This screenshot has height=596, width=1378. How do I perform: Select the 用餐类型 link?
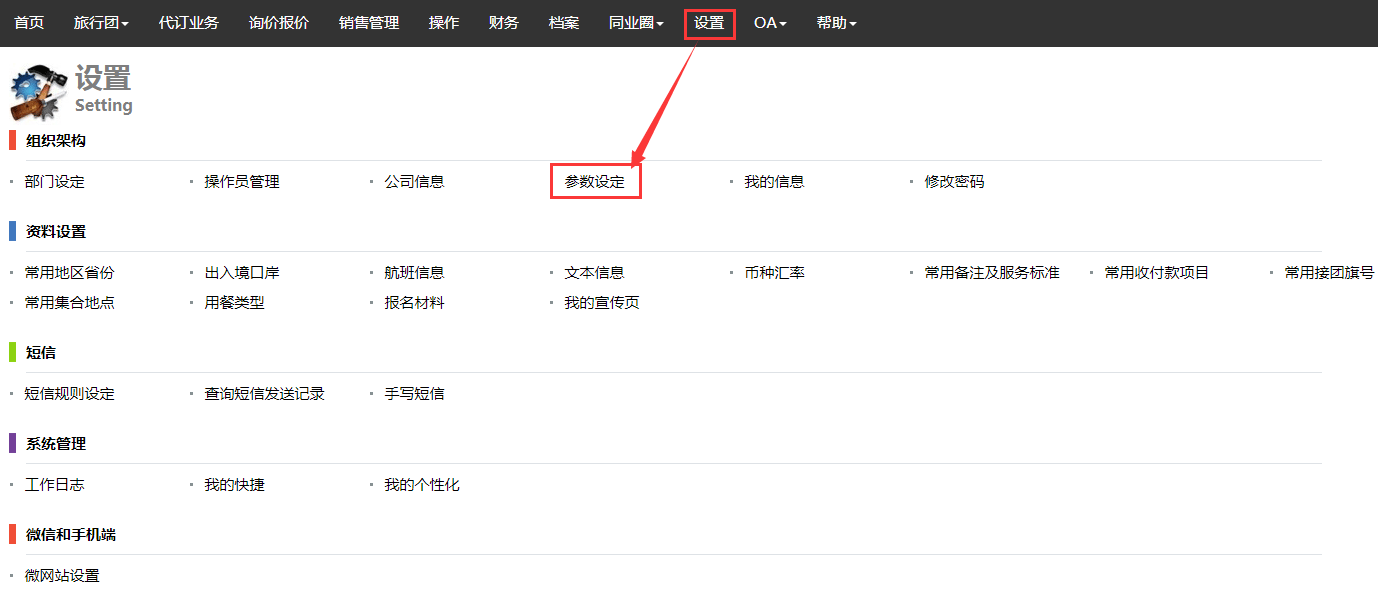235,303
